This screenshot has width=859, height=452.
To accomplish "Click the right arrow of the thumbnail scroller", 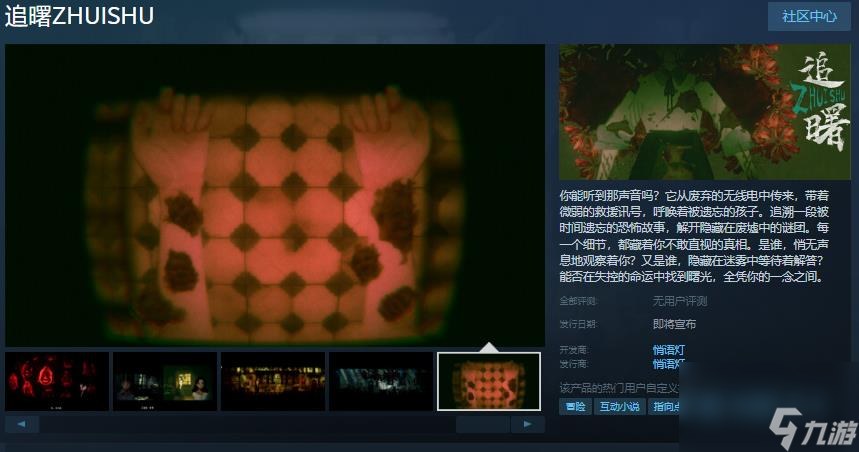I will 528,424.
